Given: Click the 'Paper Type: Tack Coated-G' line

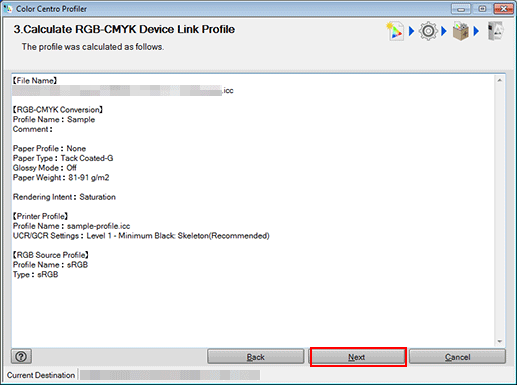Looking at the screenshot, I should click(63, 158).
